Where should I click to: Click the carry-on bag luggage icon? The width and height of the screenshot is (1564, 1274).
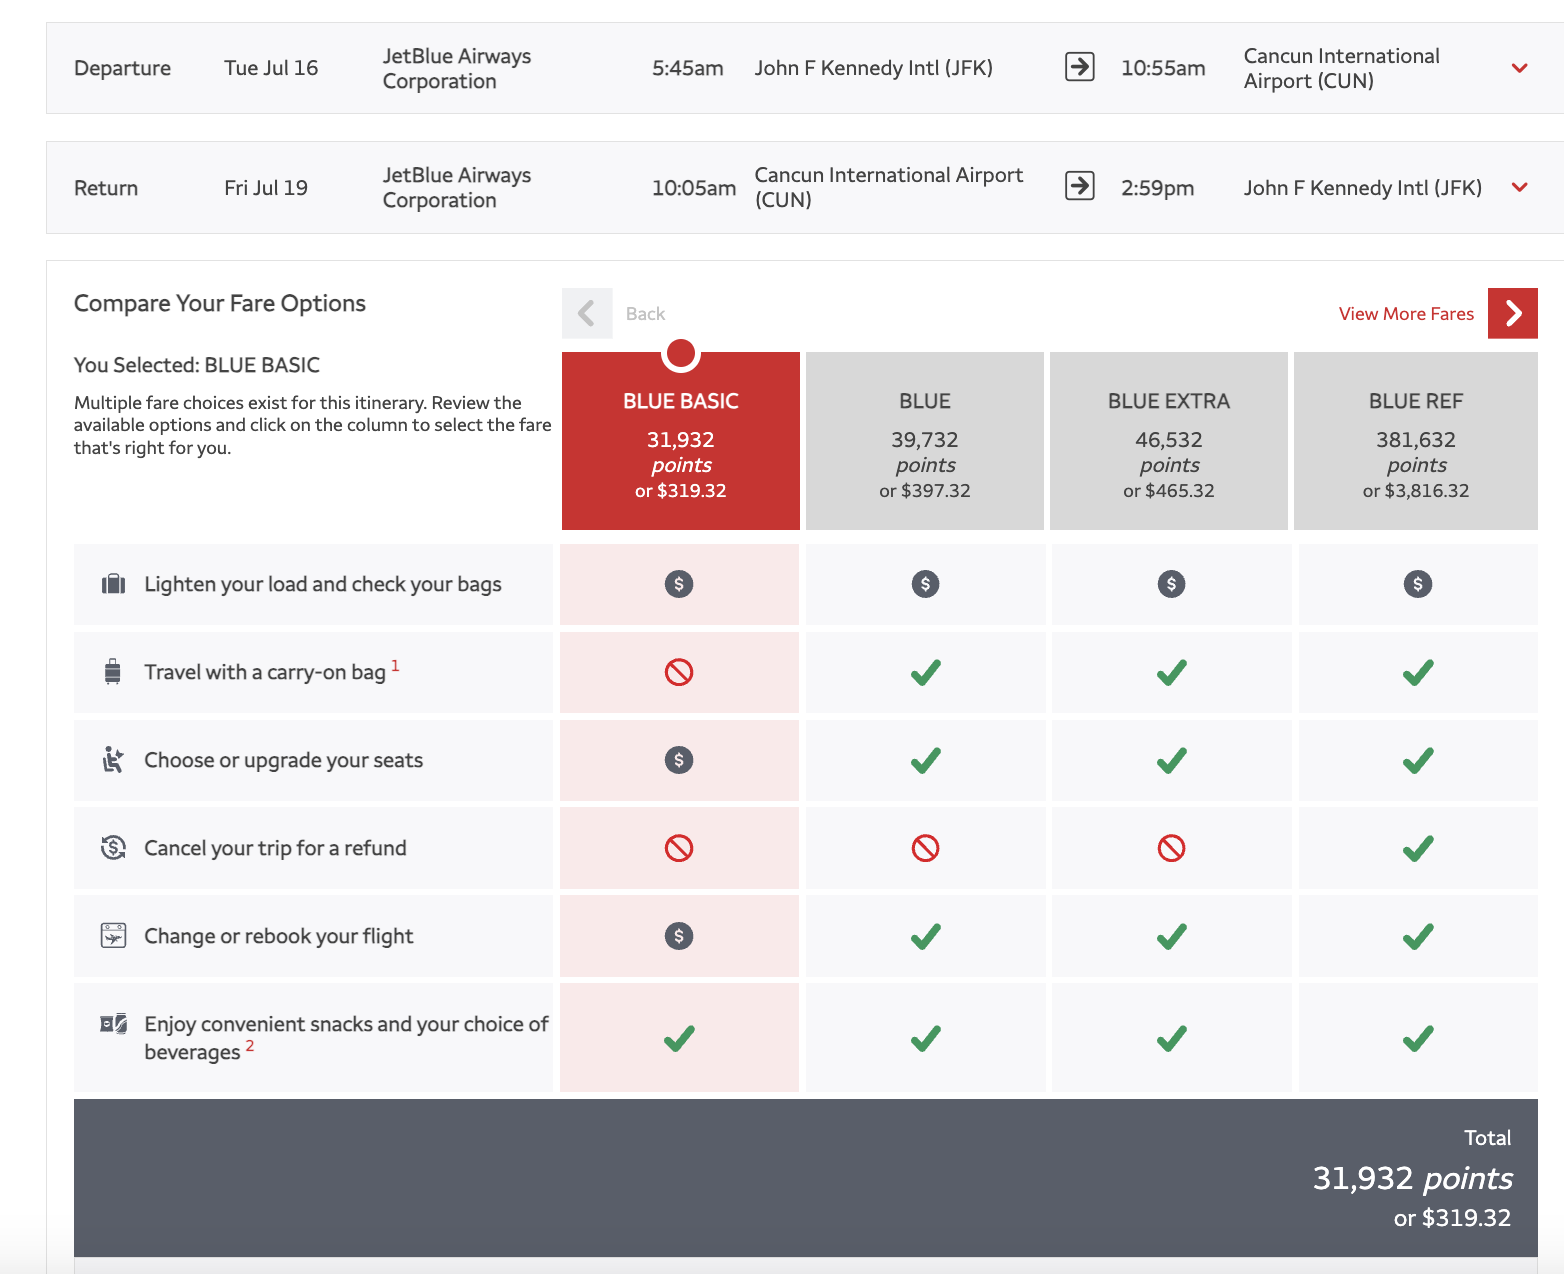(113, 672)
